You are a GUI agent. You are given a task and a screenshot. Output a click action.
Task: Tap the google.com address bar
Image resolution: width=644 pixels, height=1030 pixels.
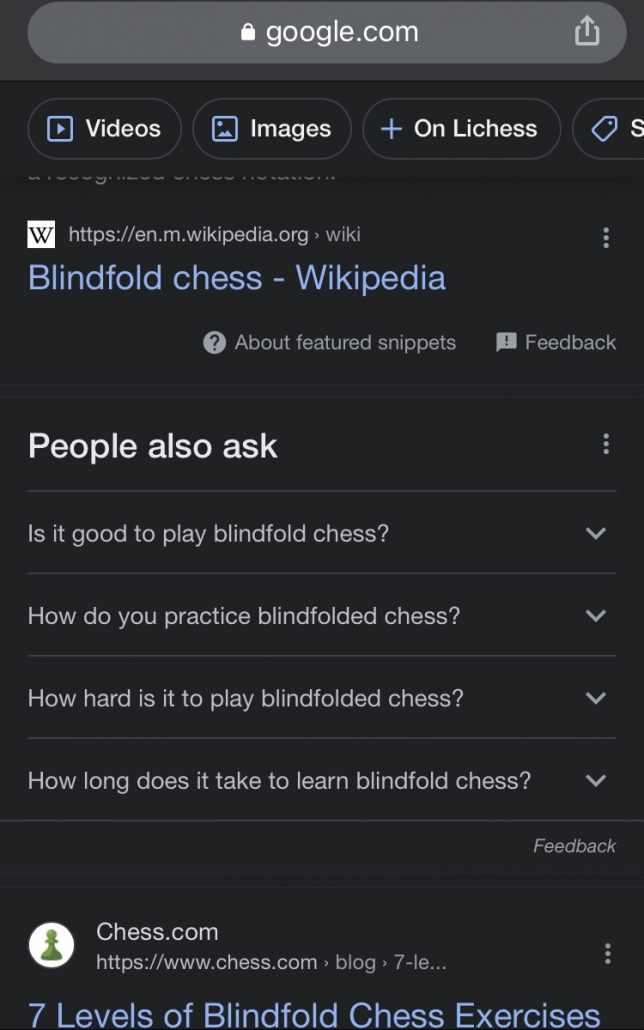(x=327, y=32)
